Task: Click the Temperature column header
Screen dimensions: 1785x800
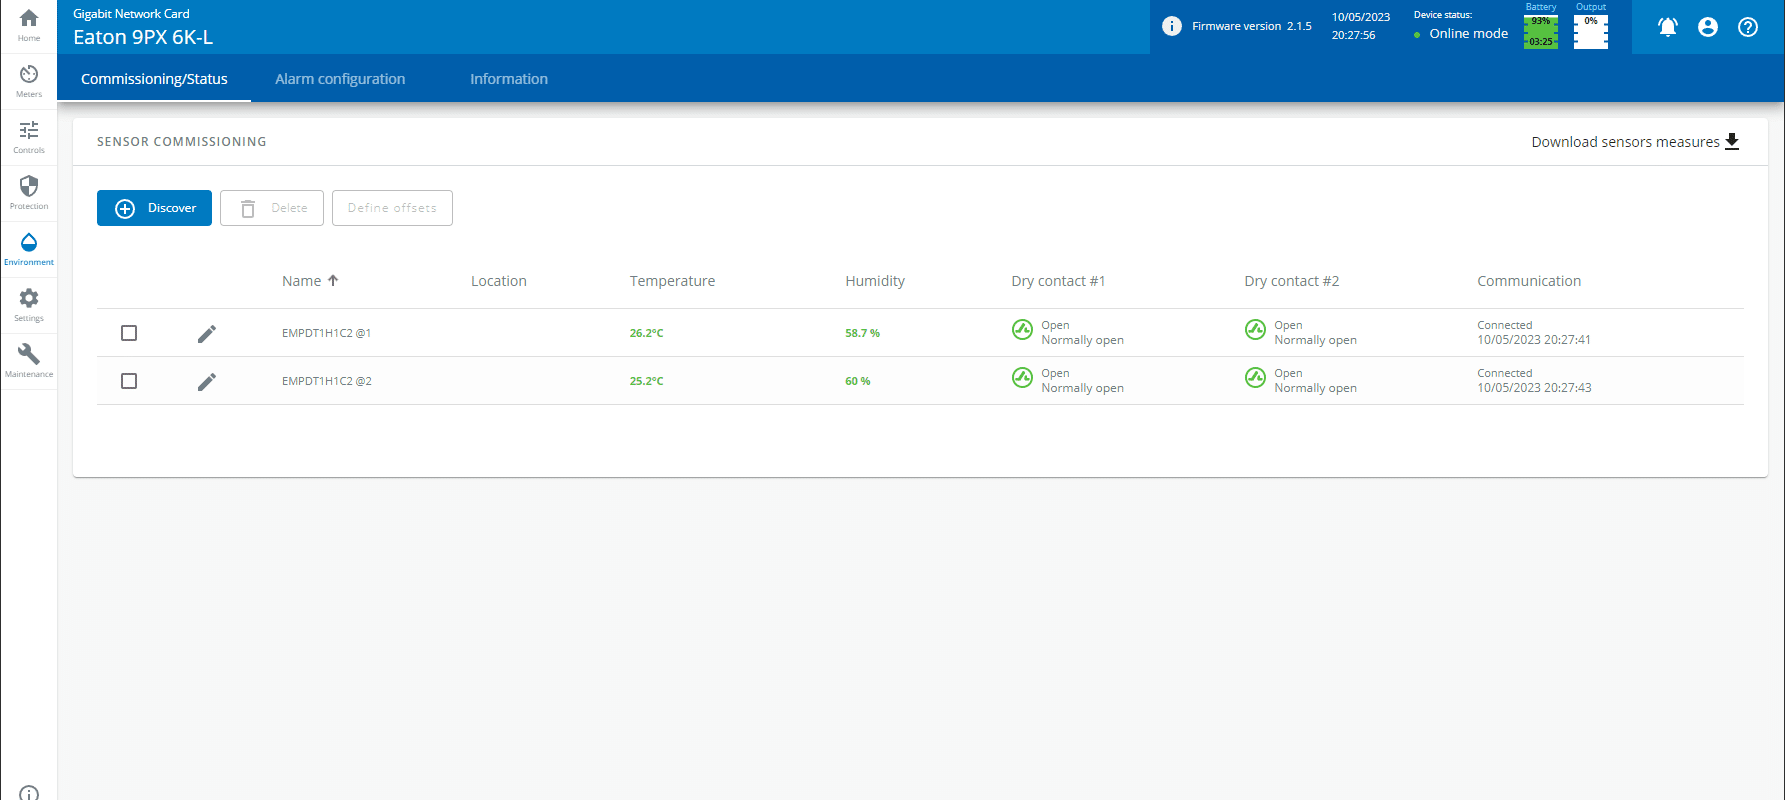Action: 672,281
